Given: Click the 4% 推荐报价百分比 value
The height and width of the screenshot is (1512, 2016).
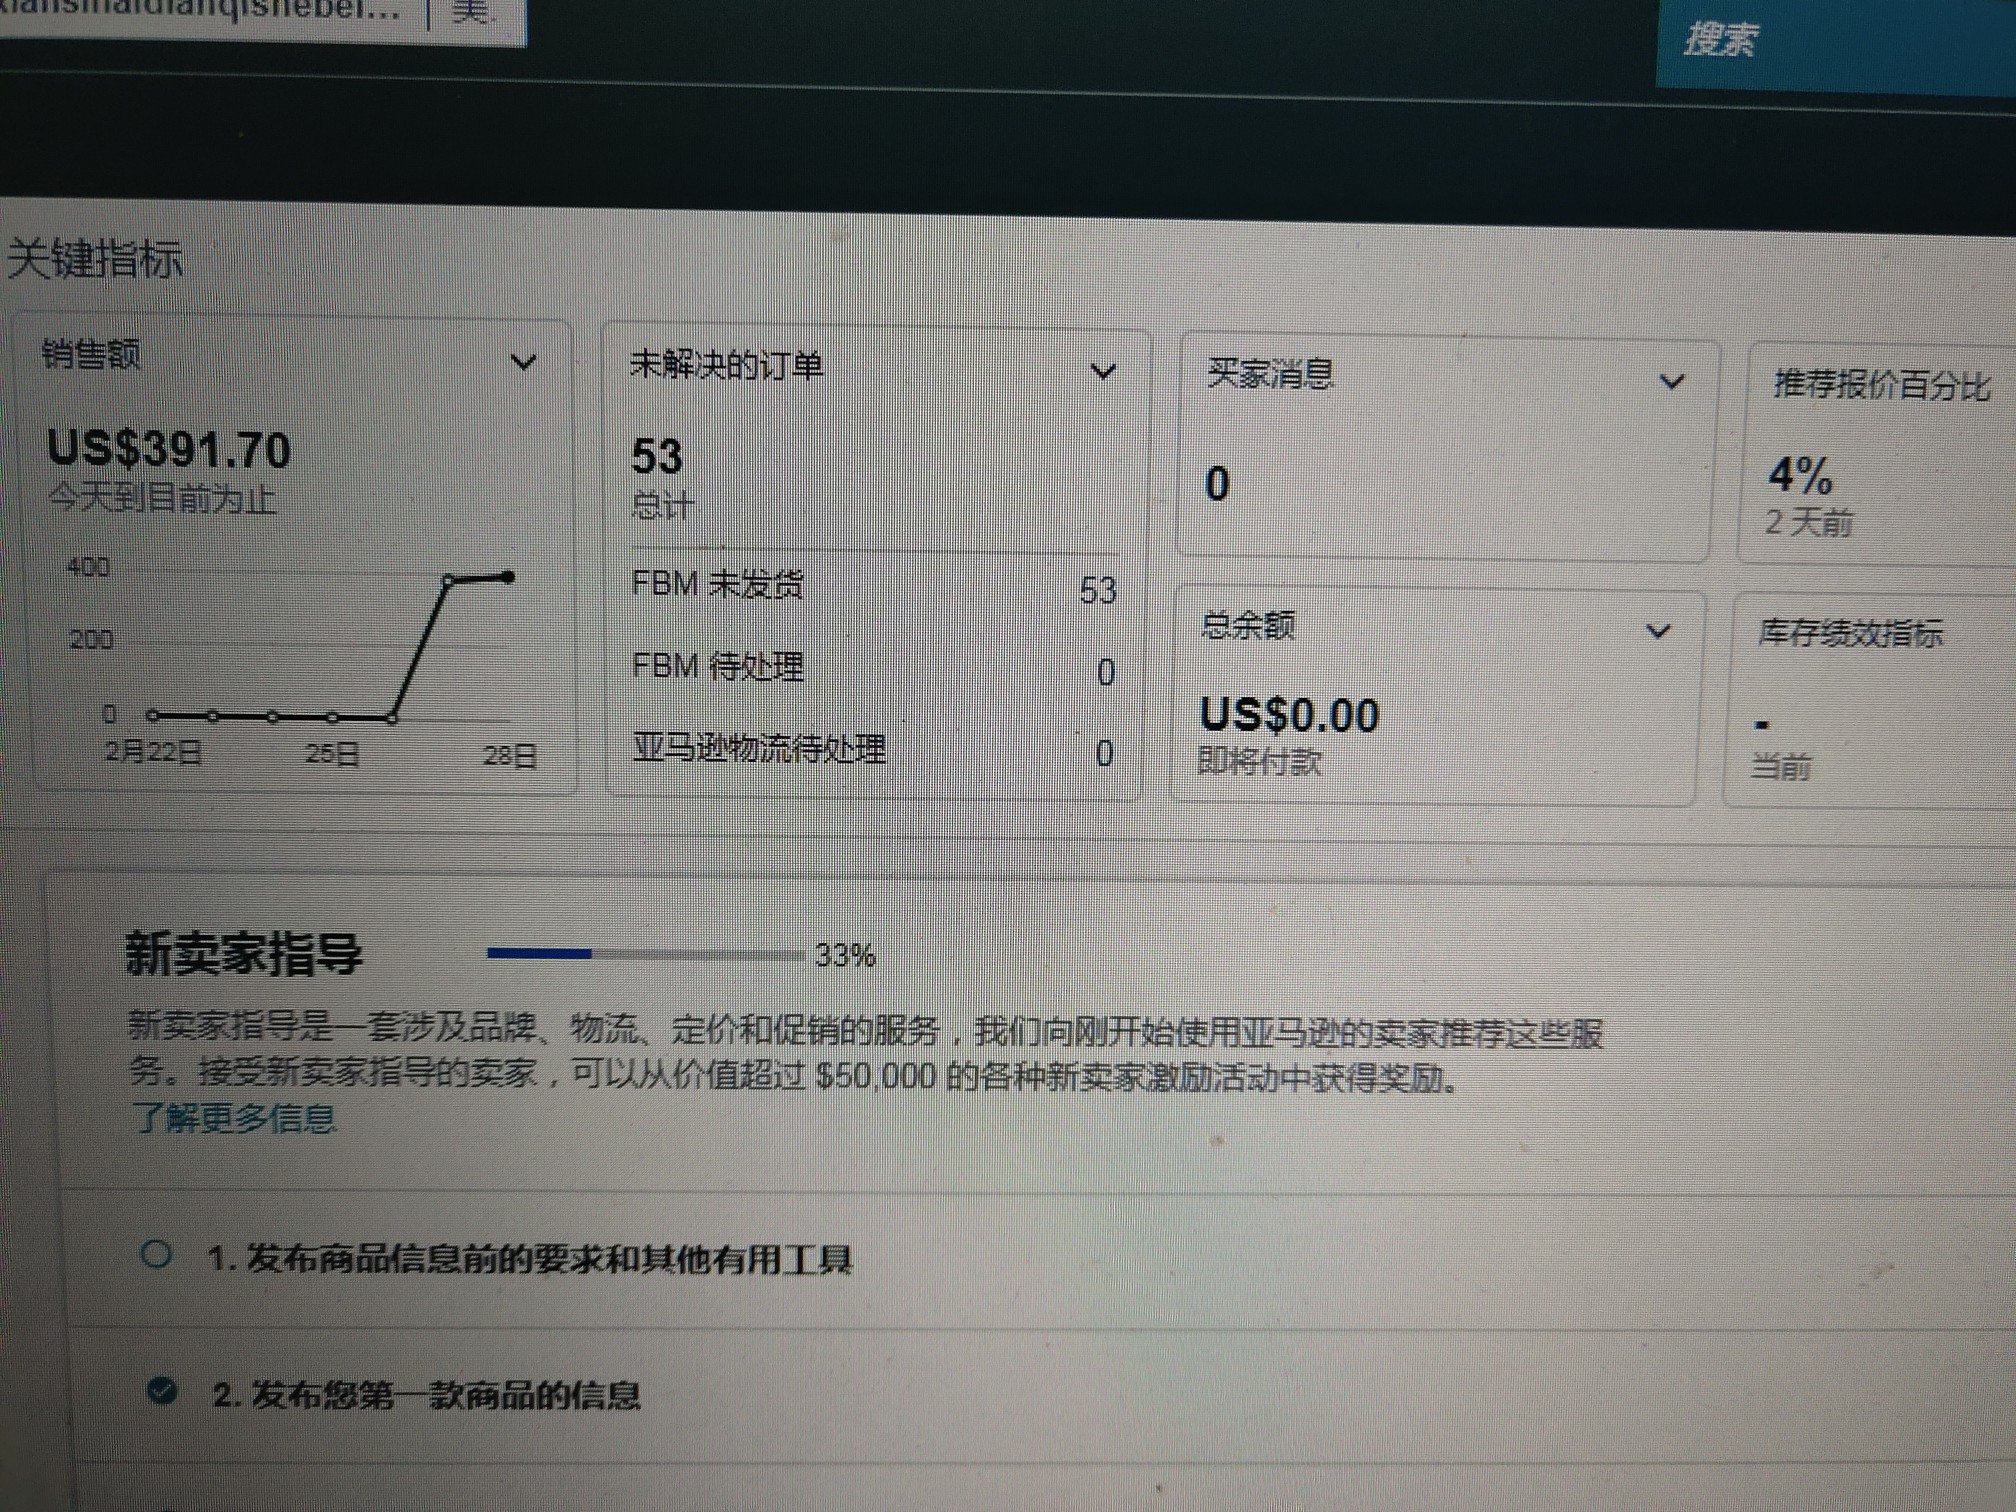Looking at the screenshot, I should coord(1800,475).
